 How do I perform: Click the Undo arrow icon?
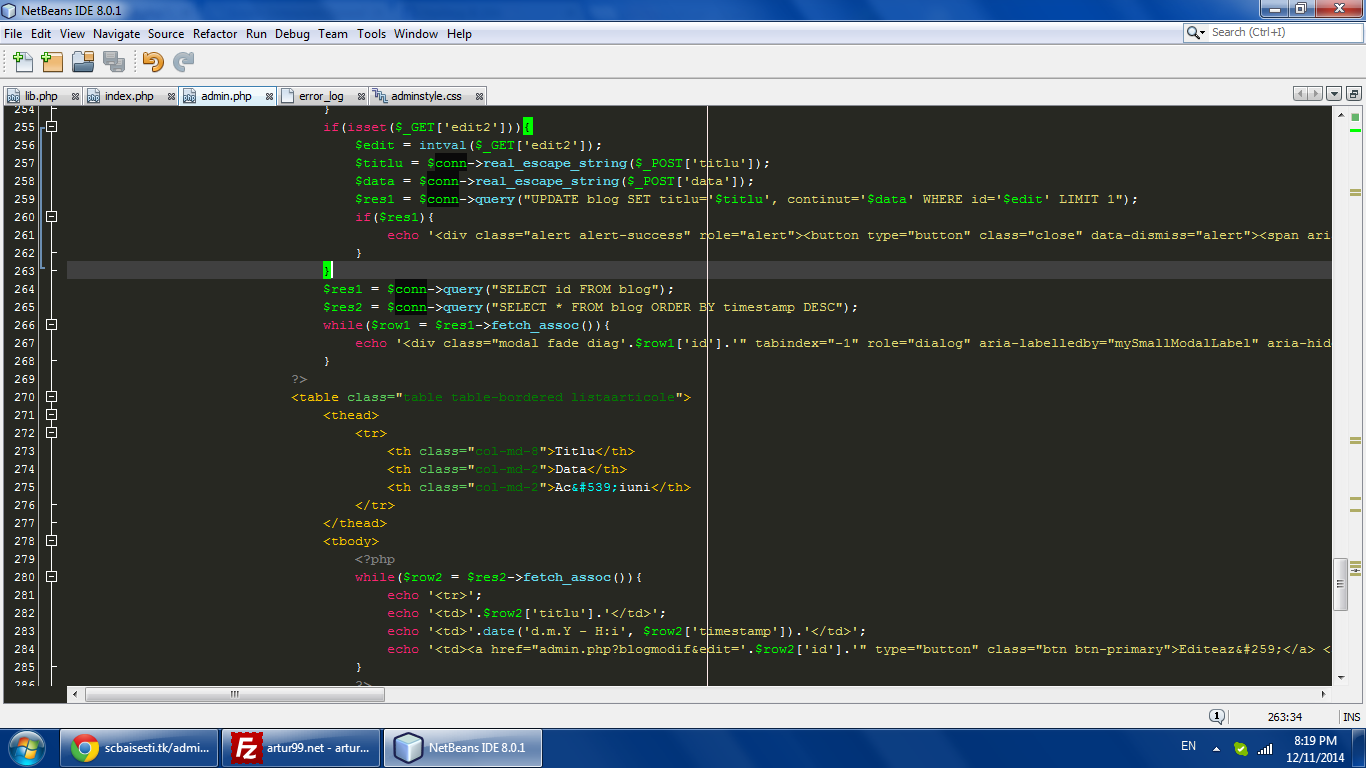pos(152,62)
